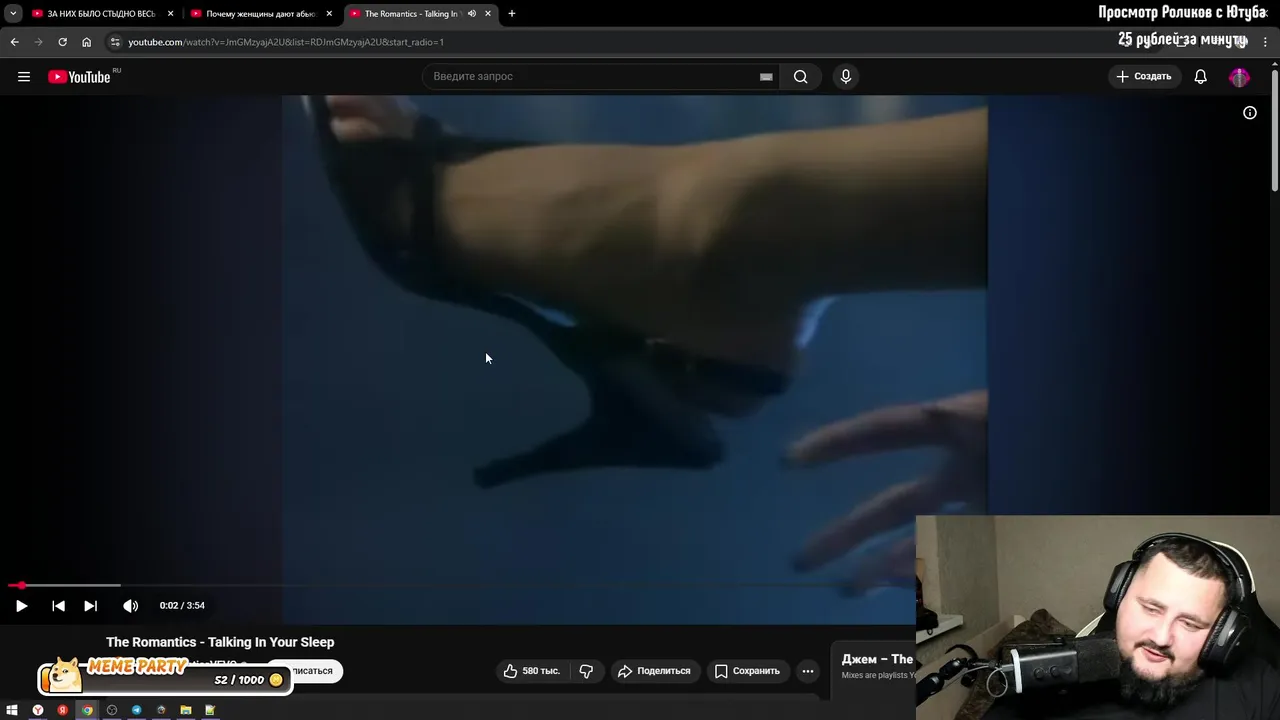This screenshot has height=720, width=1280.
Task: Open the red Яндекс taskbar icon
Action: point(62,710)
